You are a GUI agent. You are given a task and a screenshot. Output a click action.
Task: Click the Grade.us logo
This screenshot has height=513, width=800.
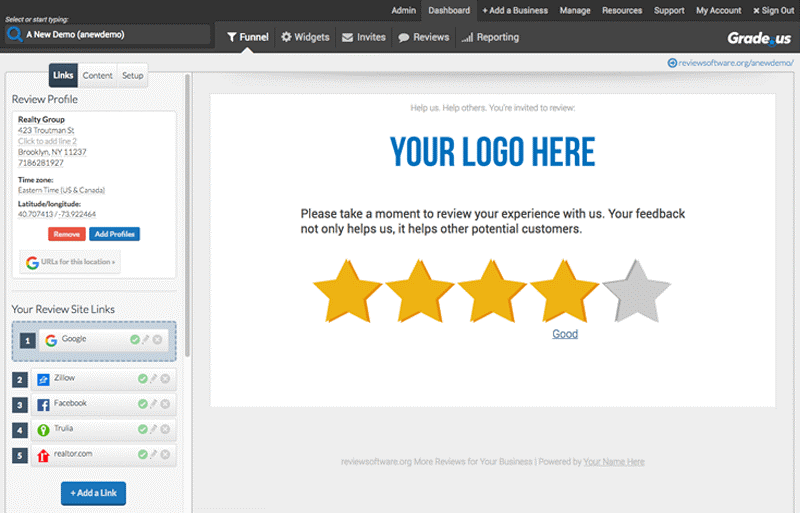pos(760,37)
